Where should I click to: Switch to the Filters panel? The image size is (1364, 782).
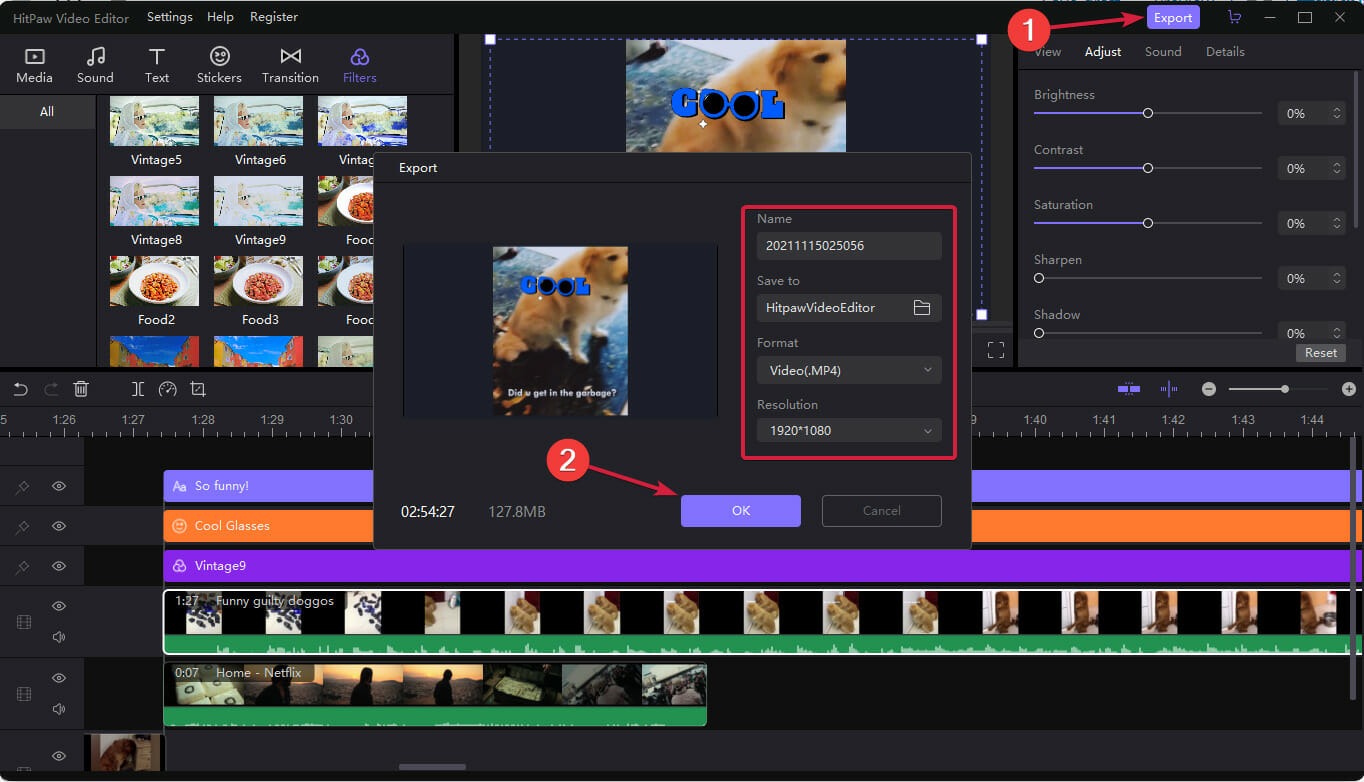(x=359, y=63)
